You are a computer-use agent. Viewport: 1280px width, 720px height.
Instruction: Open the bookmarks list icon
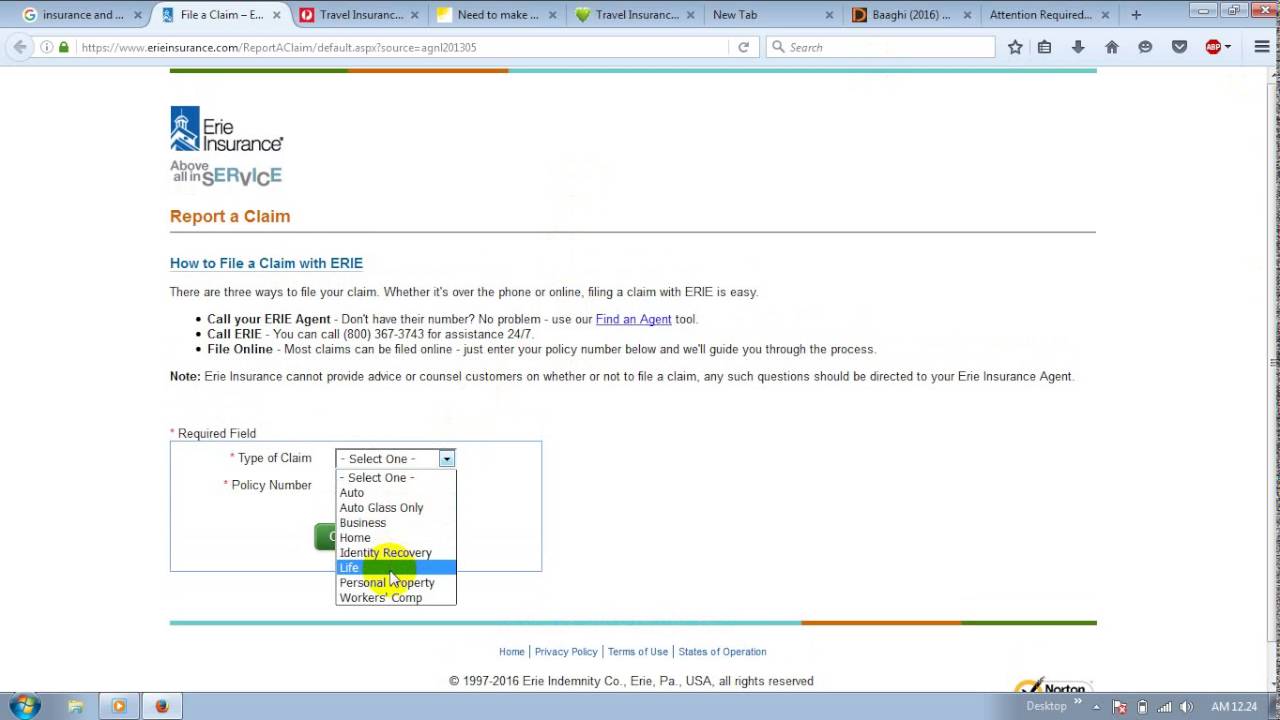(x=1044, y=47)
